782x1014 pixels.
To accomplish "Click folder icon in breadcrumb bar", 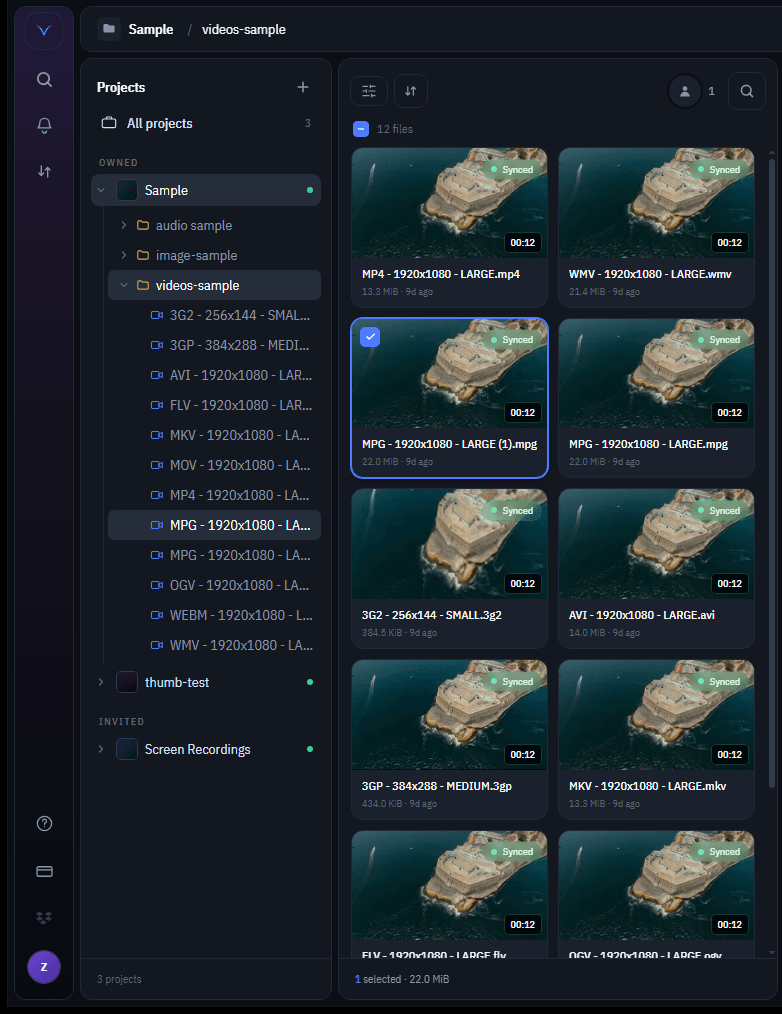I will pyautogui.click(x=109, y=29).
